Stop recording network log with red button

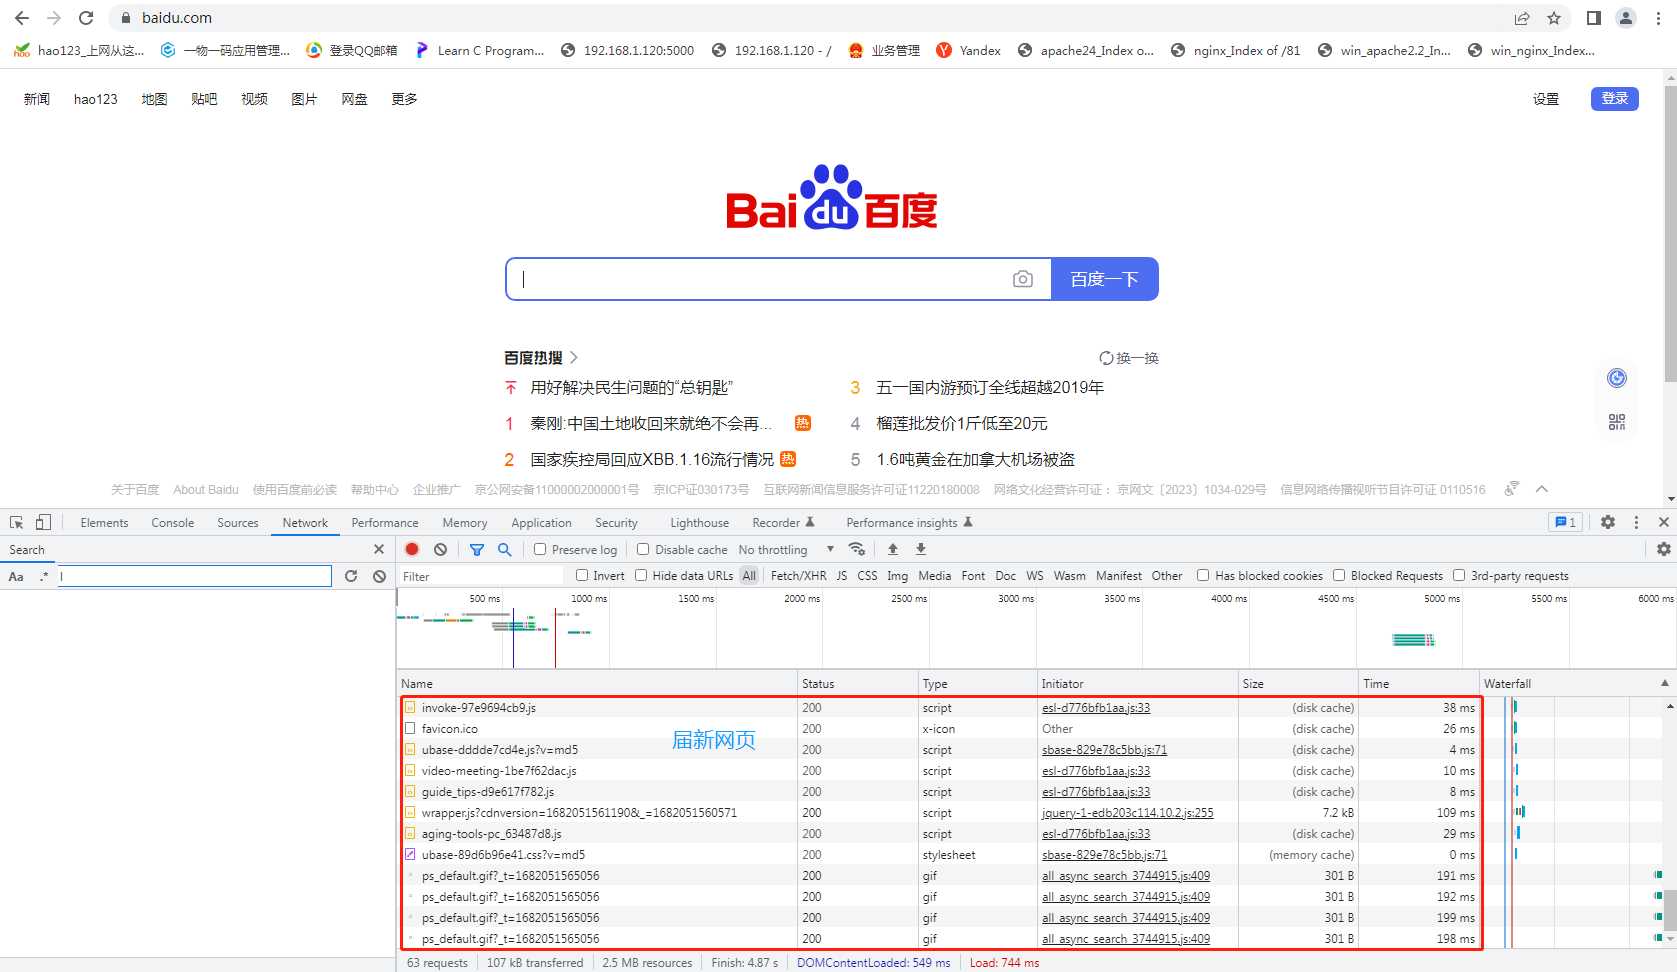tap(412, 549)
